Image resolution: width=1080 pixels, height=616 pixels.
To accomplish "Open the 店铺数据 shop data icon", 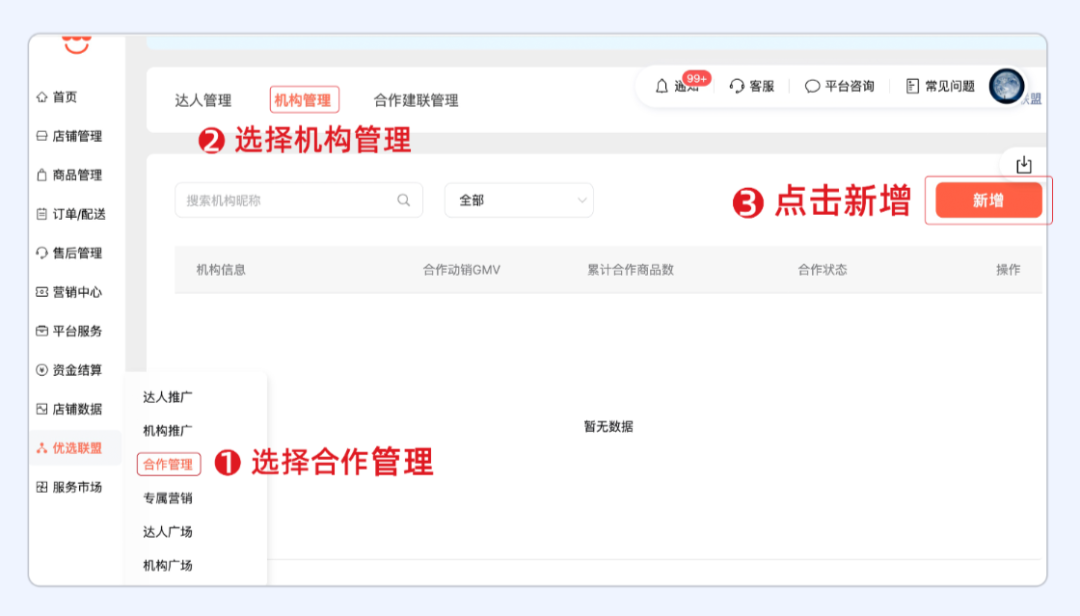I will pos(40,409).
